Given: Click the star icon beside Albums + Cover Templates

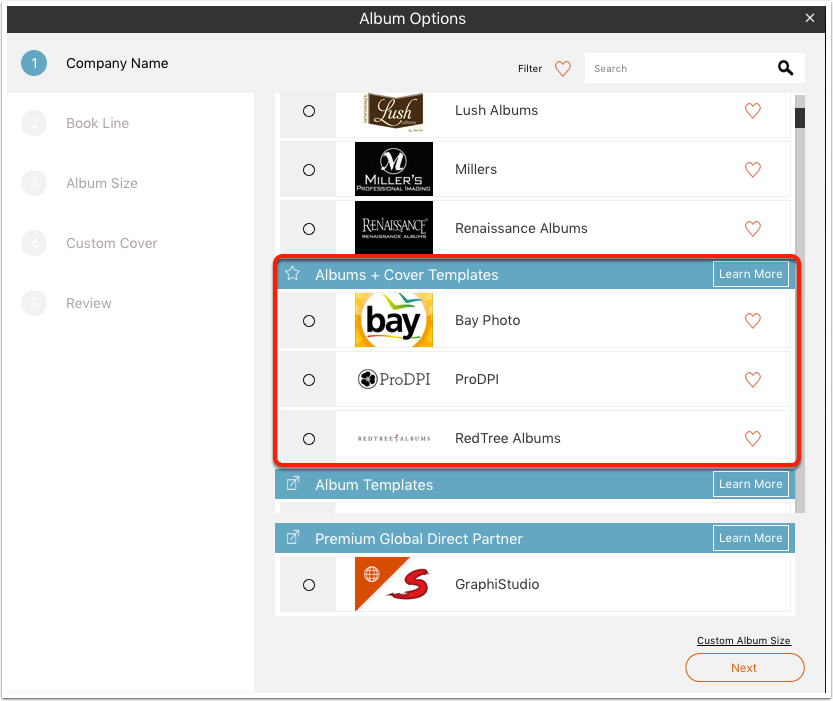Looking at the screenshot, I should [x=292, y=274].
